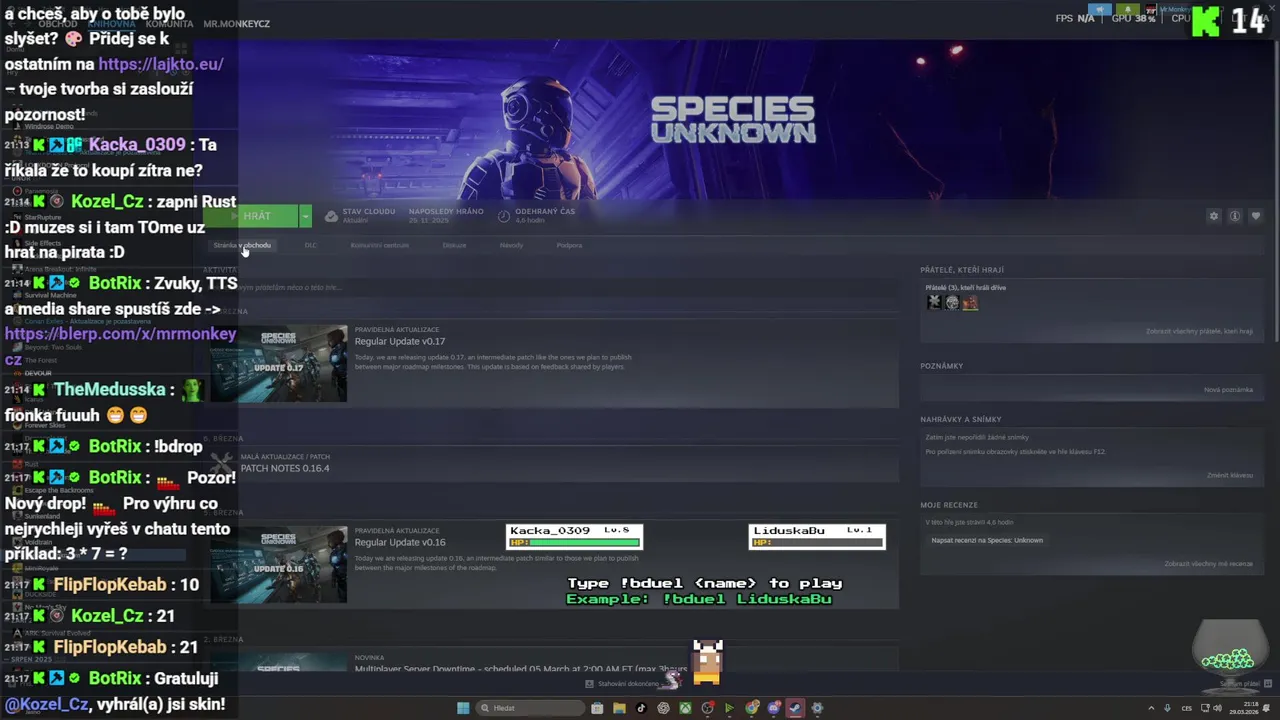Open the Stránka v obchodu tab

click(242, 245)
